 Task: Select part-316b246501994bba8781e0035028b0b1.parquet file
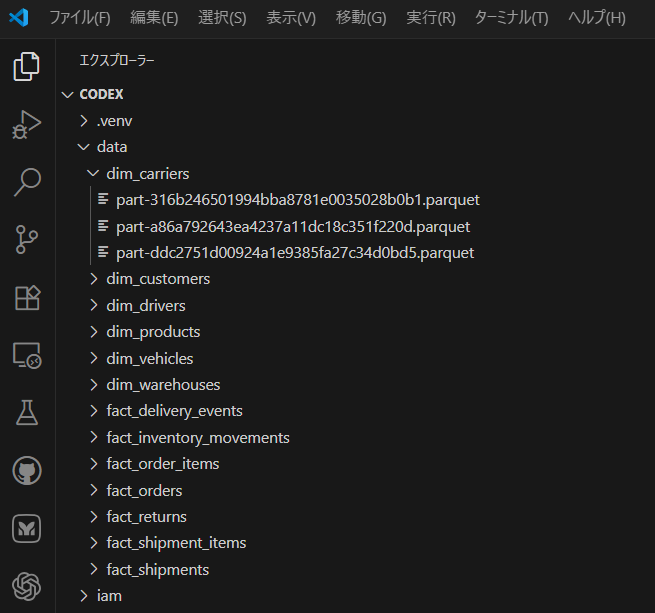[298, 200]
